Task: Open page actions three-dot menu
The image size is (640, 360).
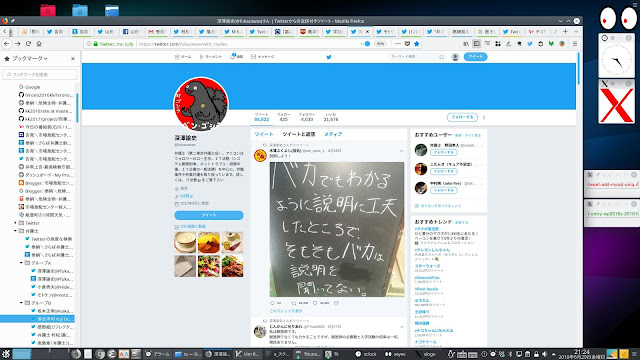Action: click(398, 44)
